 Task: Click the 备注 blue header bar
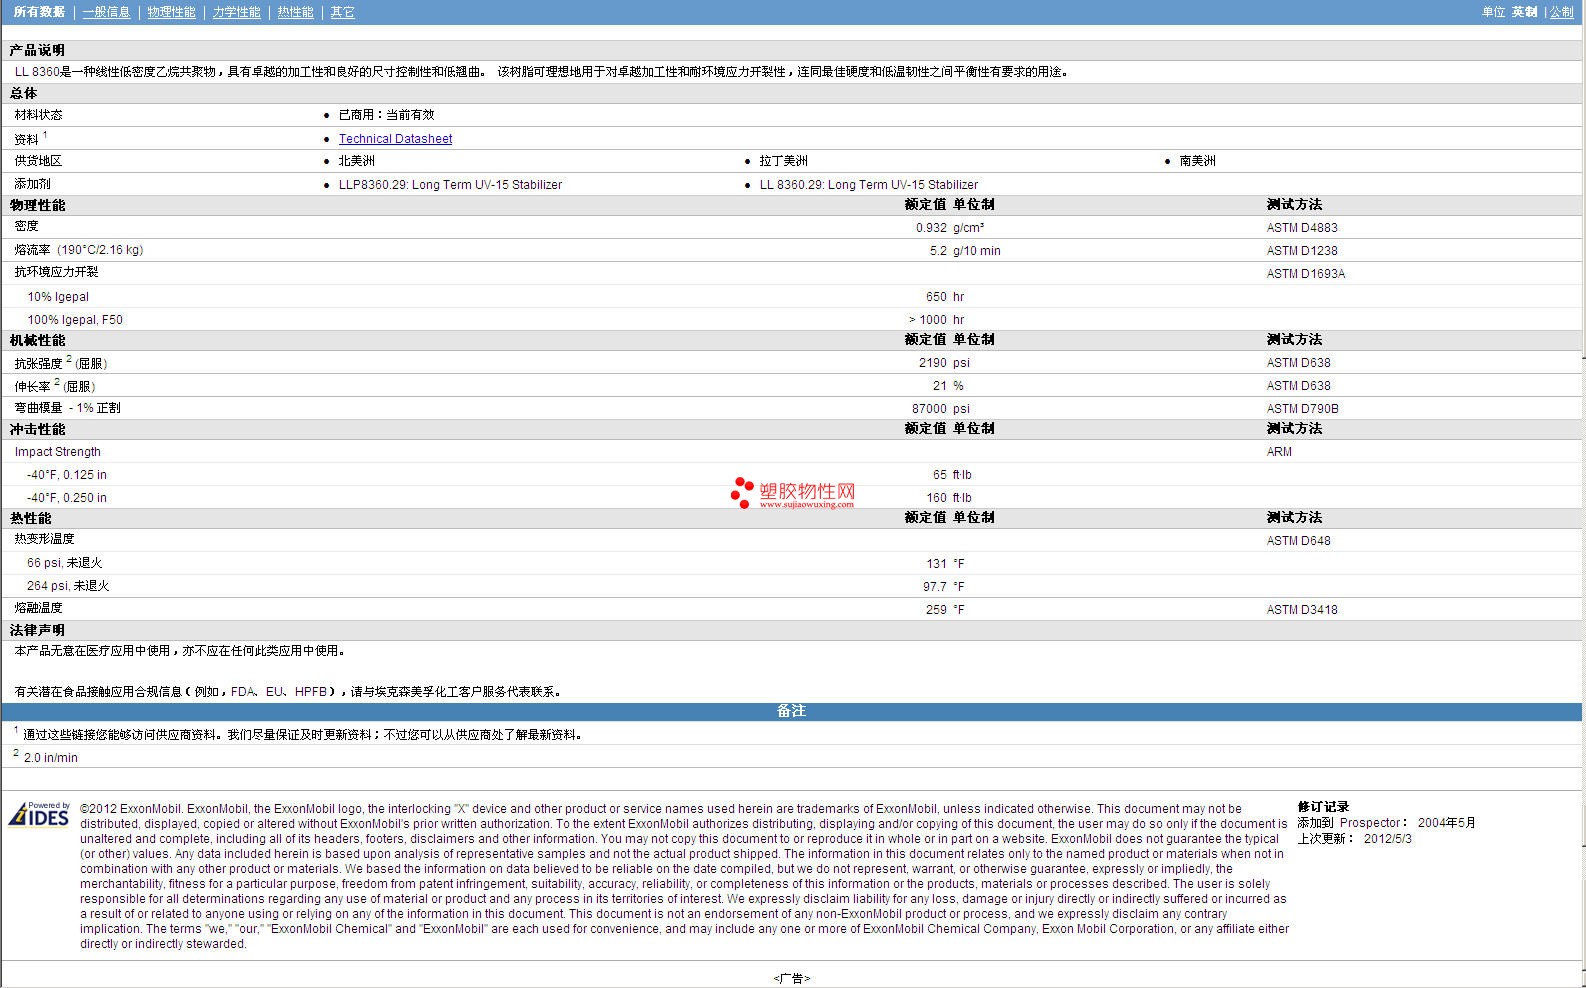click(791, 711)
